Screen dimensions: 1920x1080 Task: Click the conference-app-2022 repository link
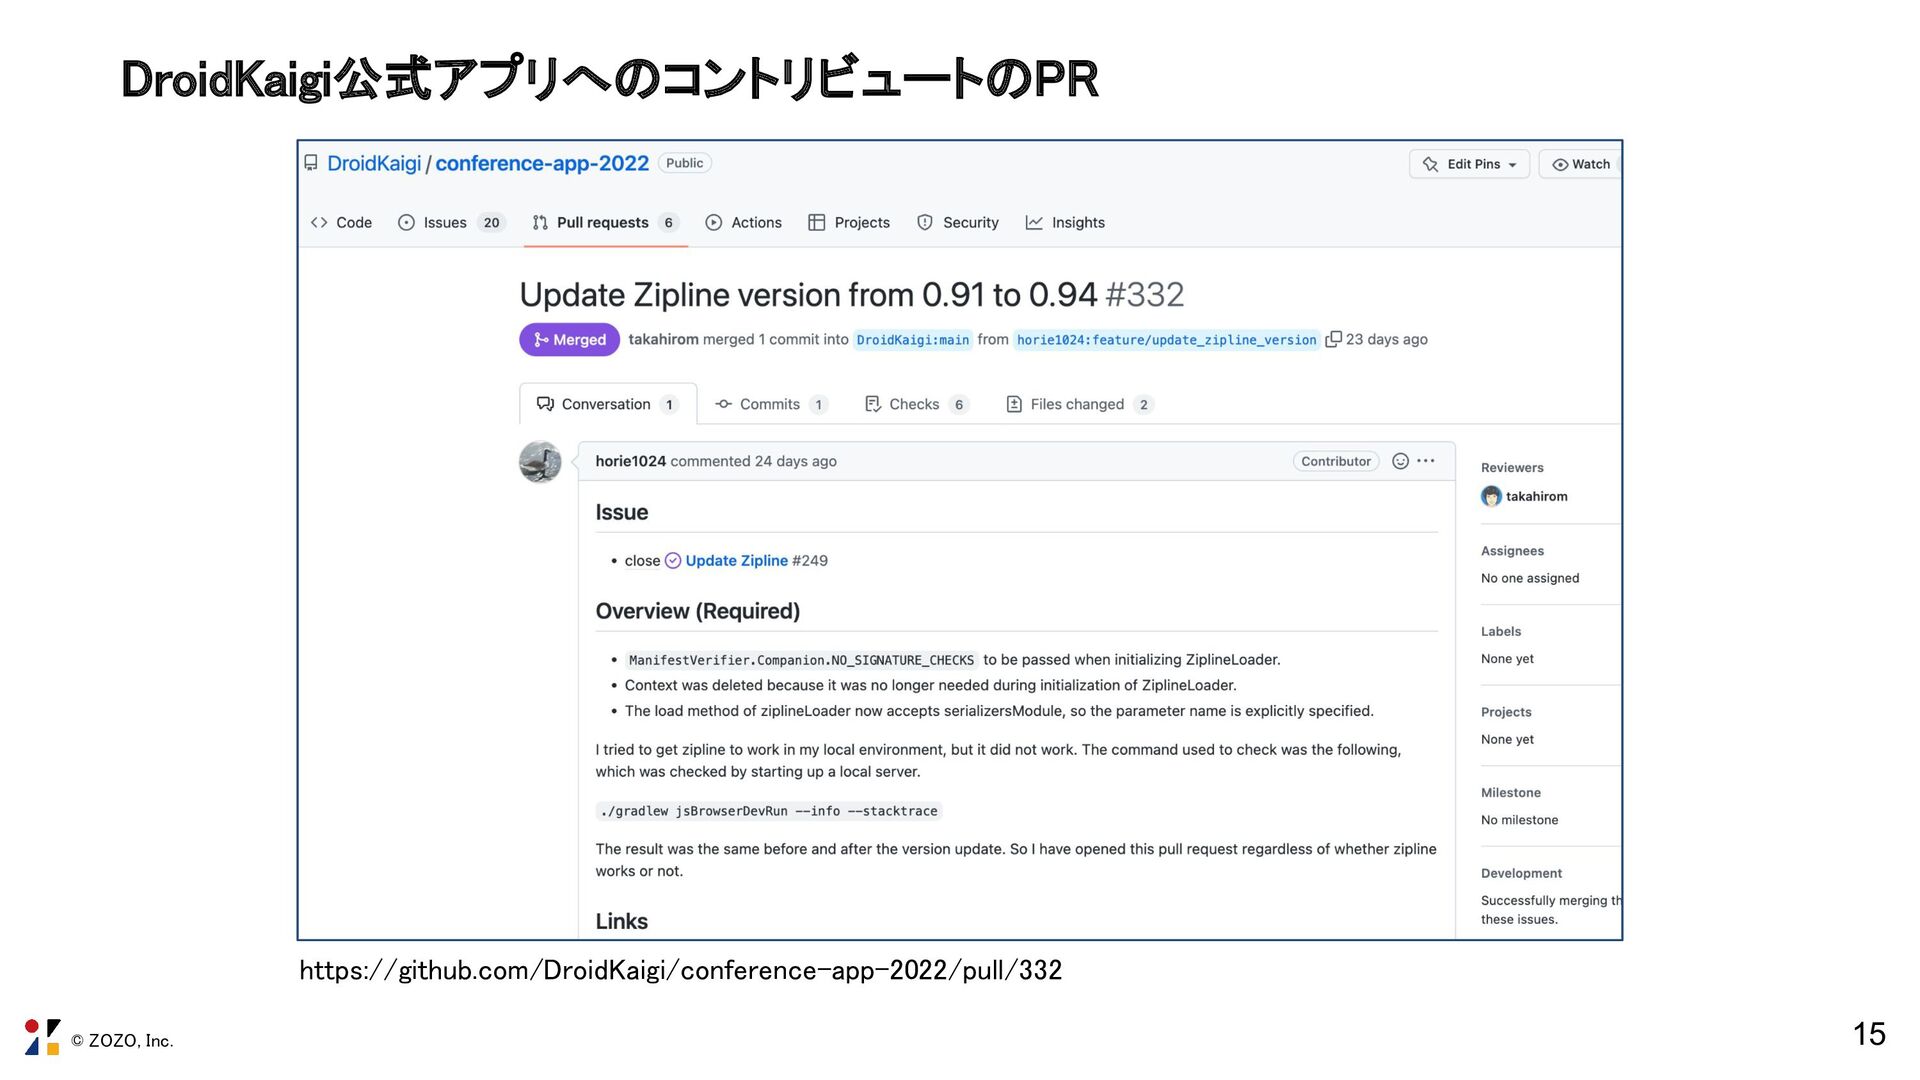click(542, 163)
